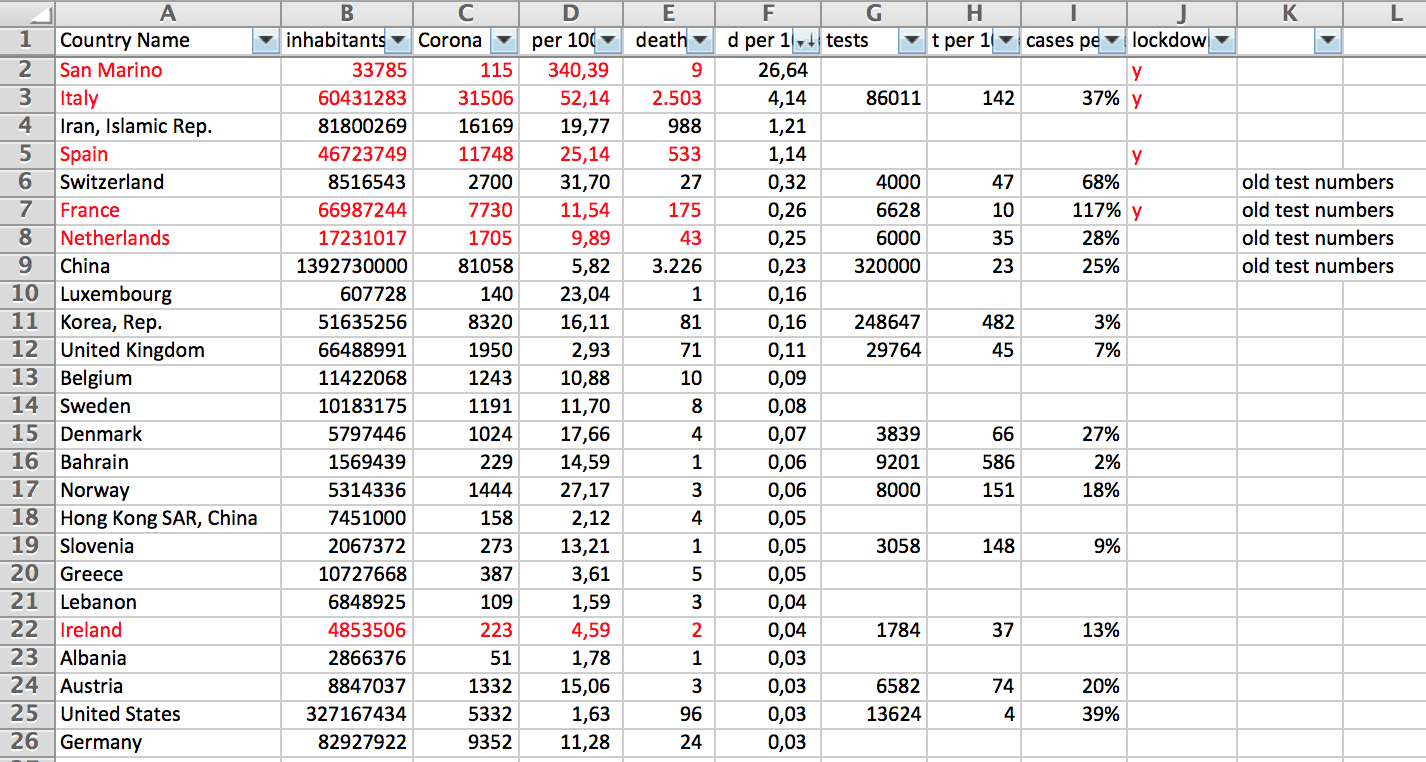Viewport: 1426px width, 762px height.
Task: Open the filter dropdown in empty column K header
Action: tap(1327, 41)
